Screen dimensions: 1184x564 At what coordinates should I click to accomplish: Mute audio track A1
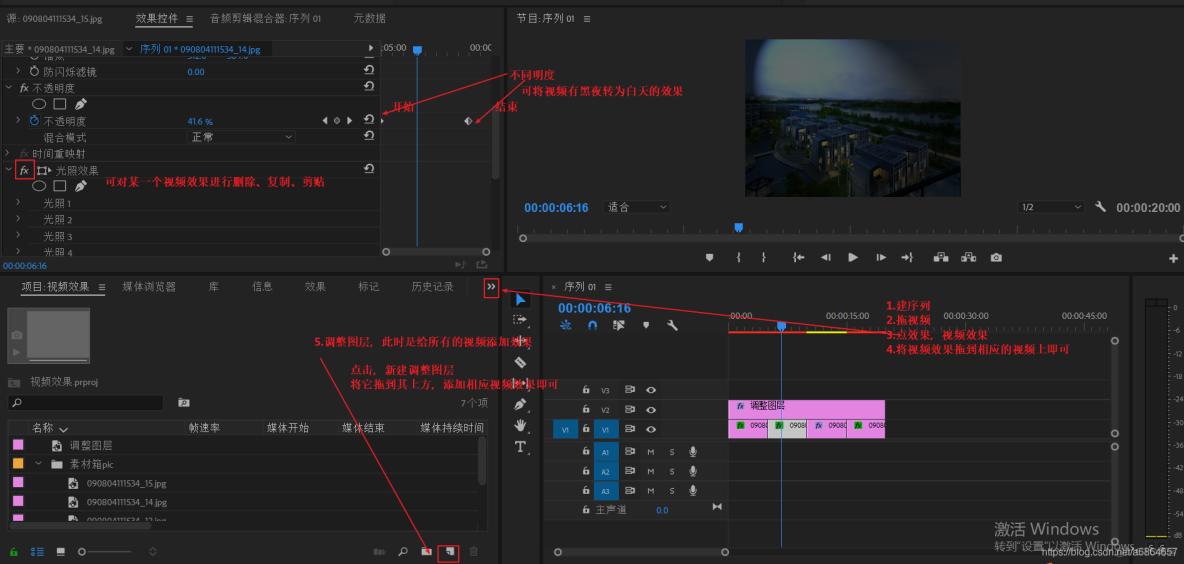click(651, 452)
